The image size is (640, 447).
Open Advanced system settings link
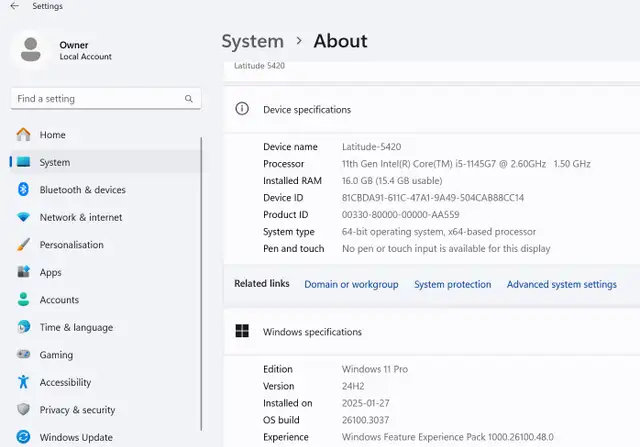[x=562, y=285]
